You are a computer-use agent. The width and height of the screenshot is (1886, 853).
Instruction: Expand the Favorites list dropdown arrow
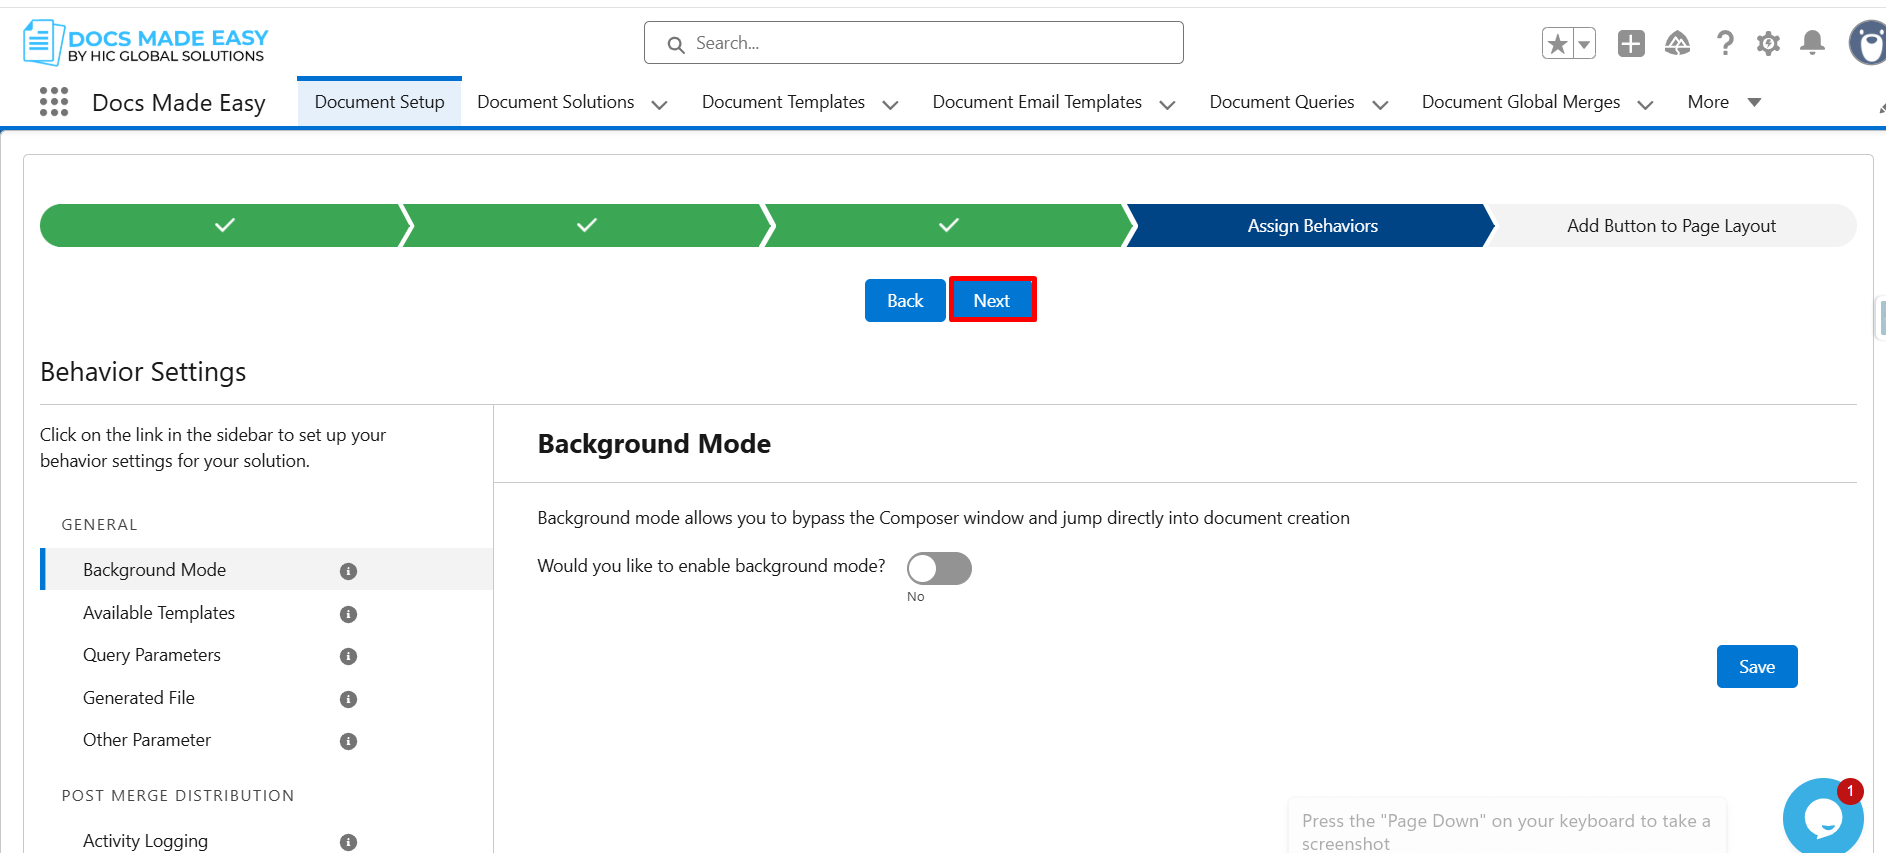pyautogui.click(x=1584, y=44)
